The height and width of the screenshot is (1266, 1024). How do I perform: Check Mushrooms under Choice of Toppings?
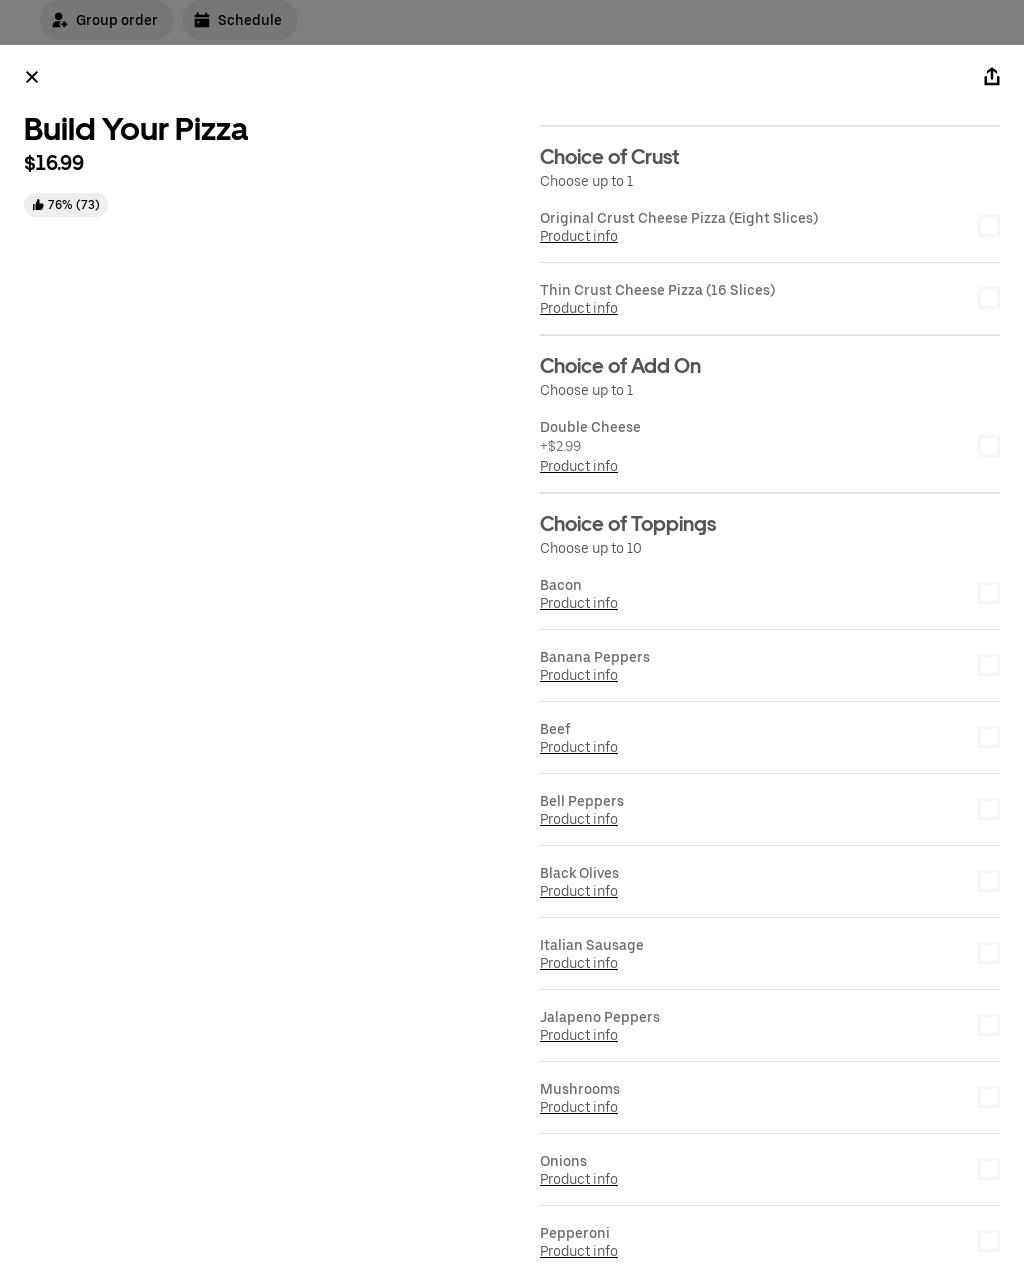click(x=989, y=1097)
